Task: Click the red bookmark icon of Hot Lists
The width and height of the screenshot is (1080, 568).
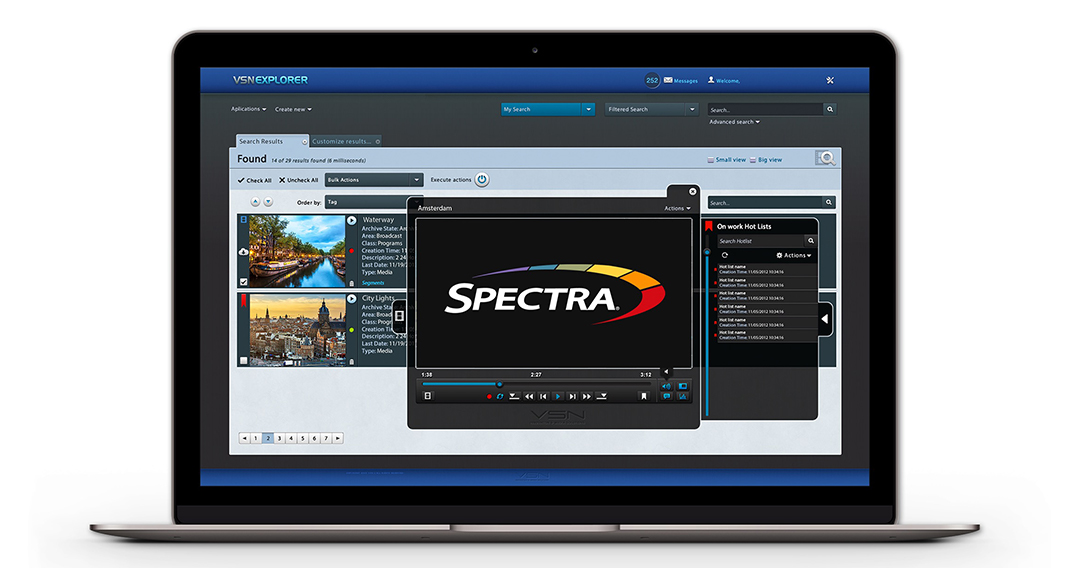Action: tap(708, 226)
